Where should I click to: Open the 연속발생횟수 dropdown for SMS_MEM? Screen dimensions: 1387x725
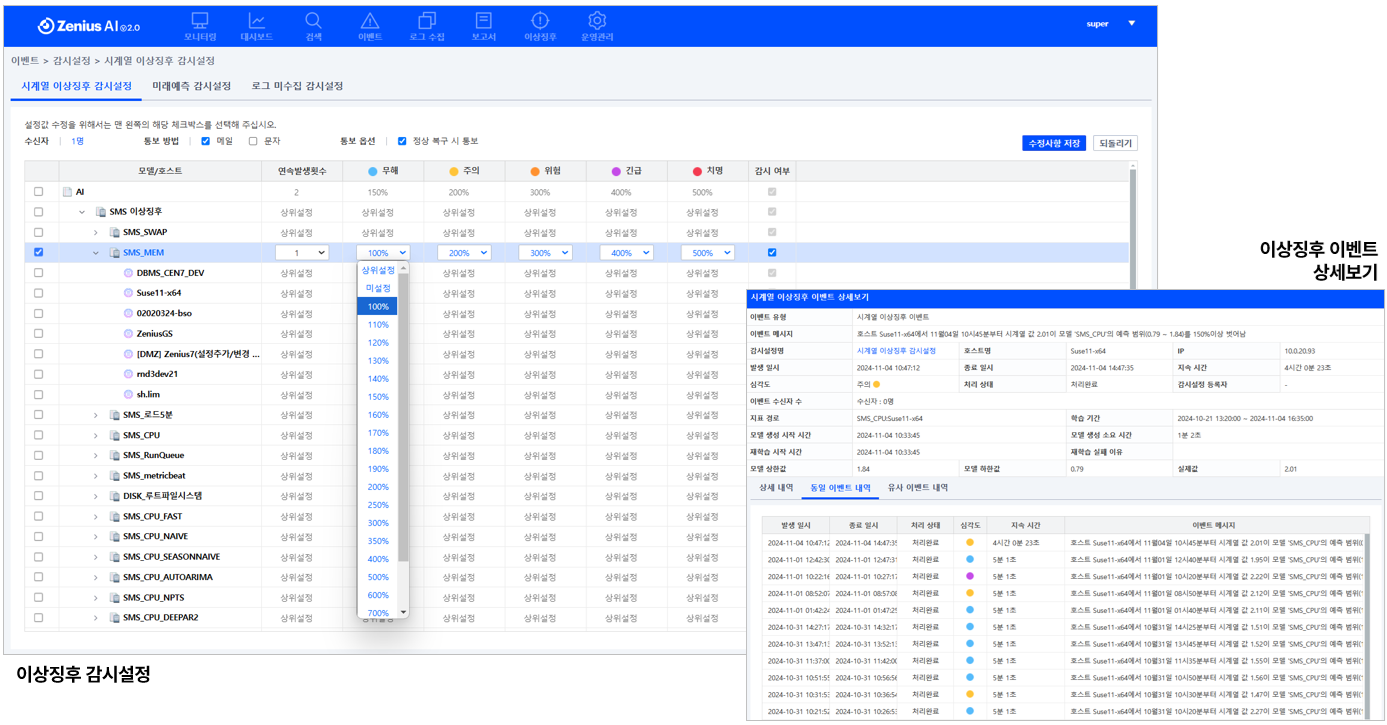pos(302,253)
